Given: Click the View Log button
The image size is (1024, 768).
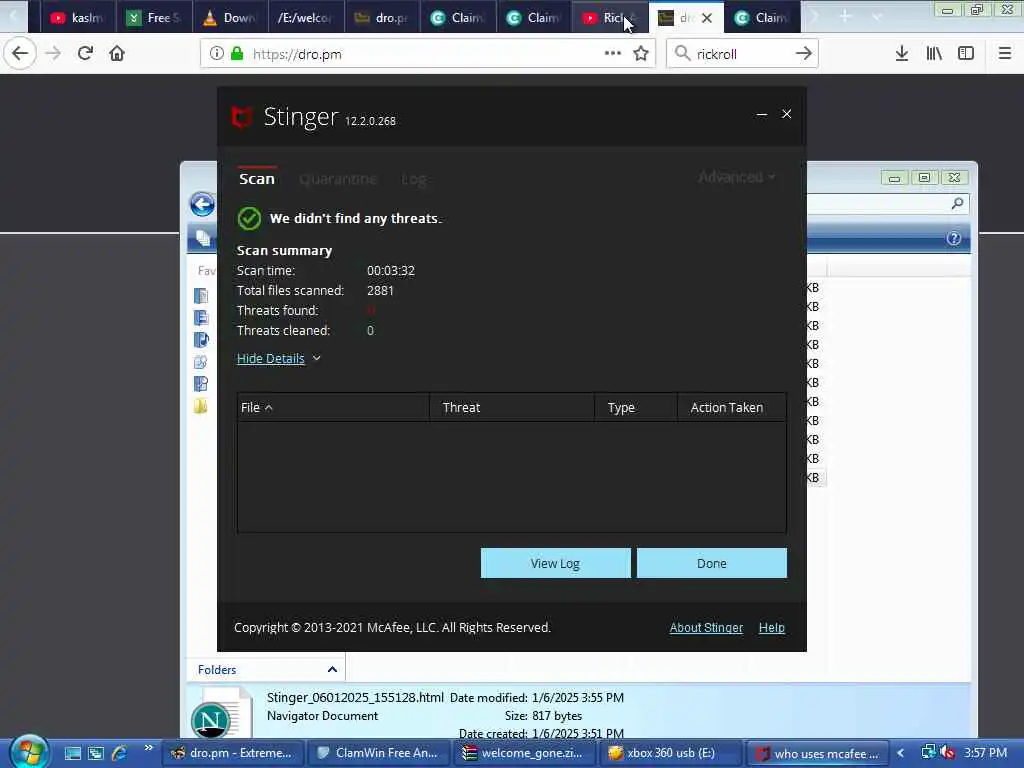Looking at the screenshot, I should (x=556, y=563).
